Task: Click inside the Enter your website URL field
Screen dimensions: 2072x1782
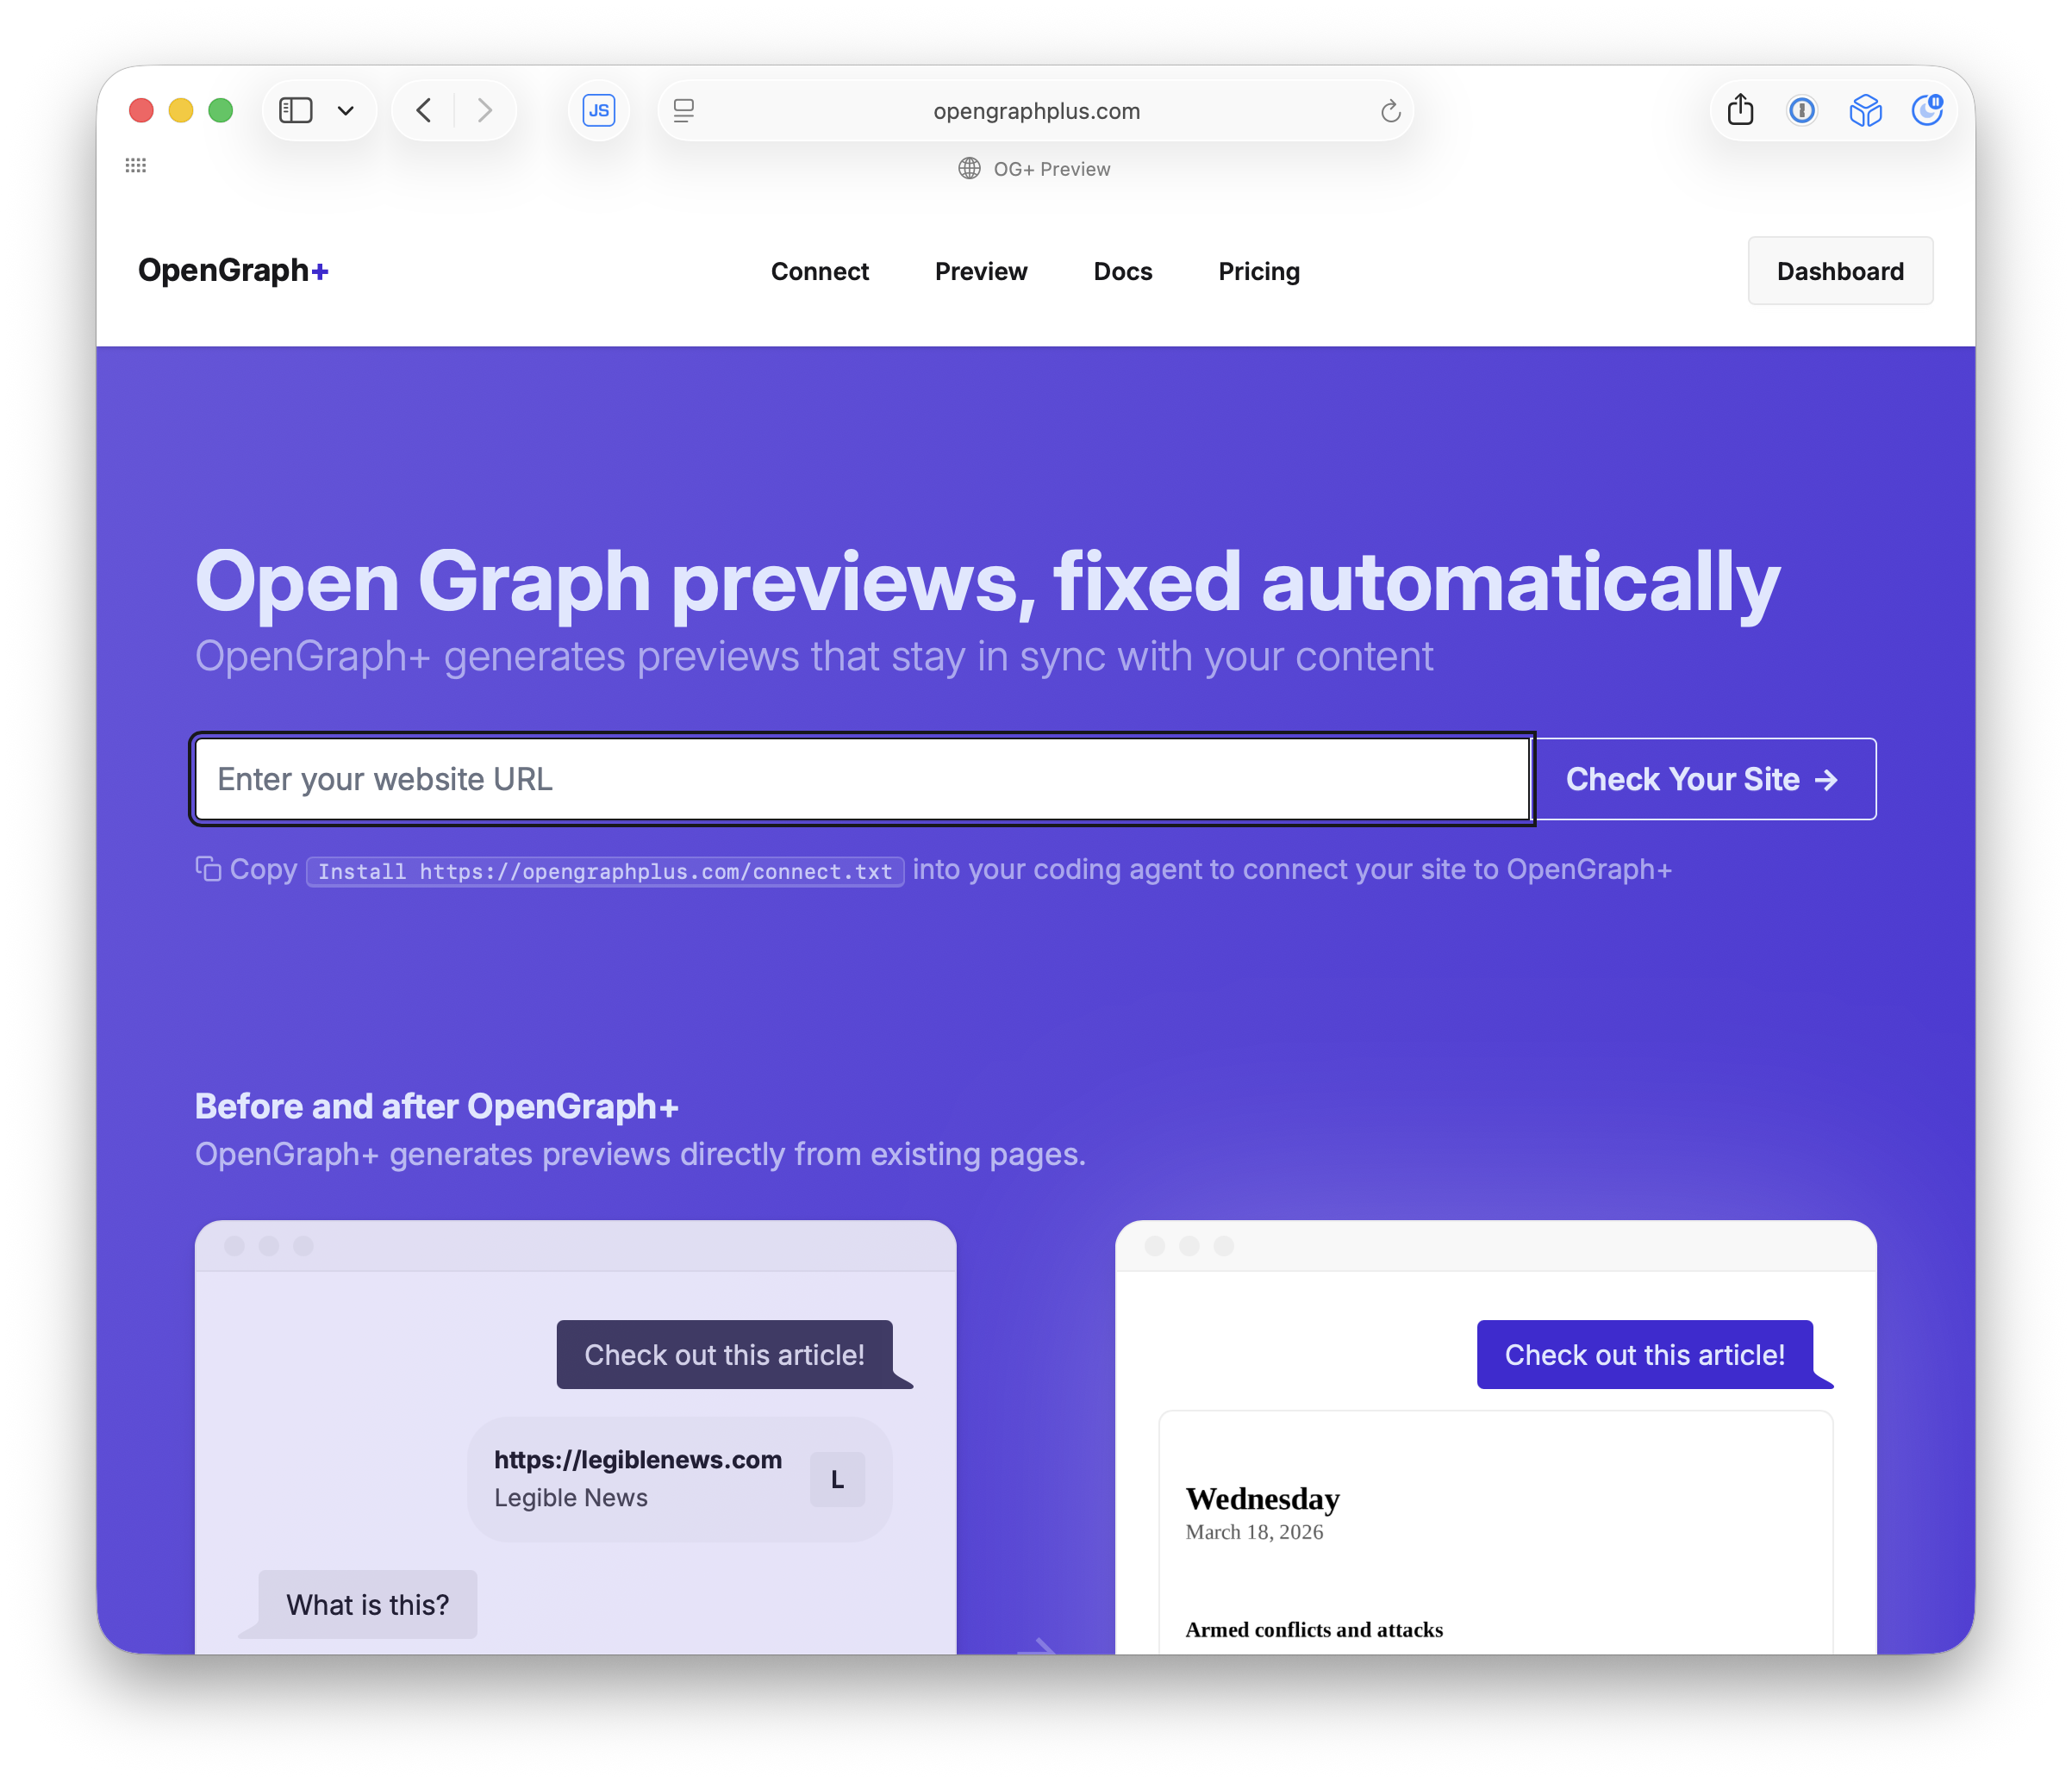Action: [860, 779]
